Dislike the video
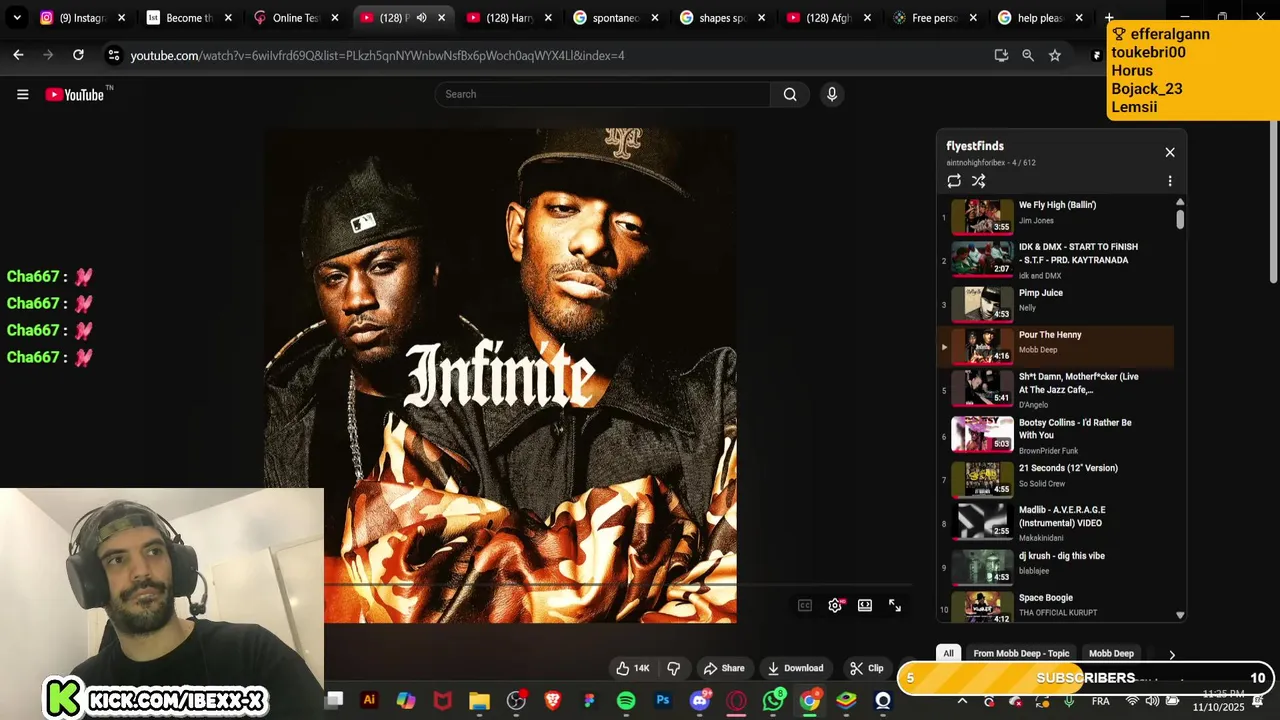 (674, 668)
